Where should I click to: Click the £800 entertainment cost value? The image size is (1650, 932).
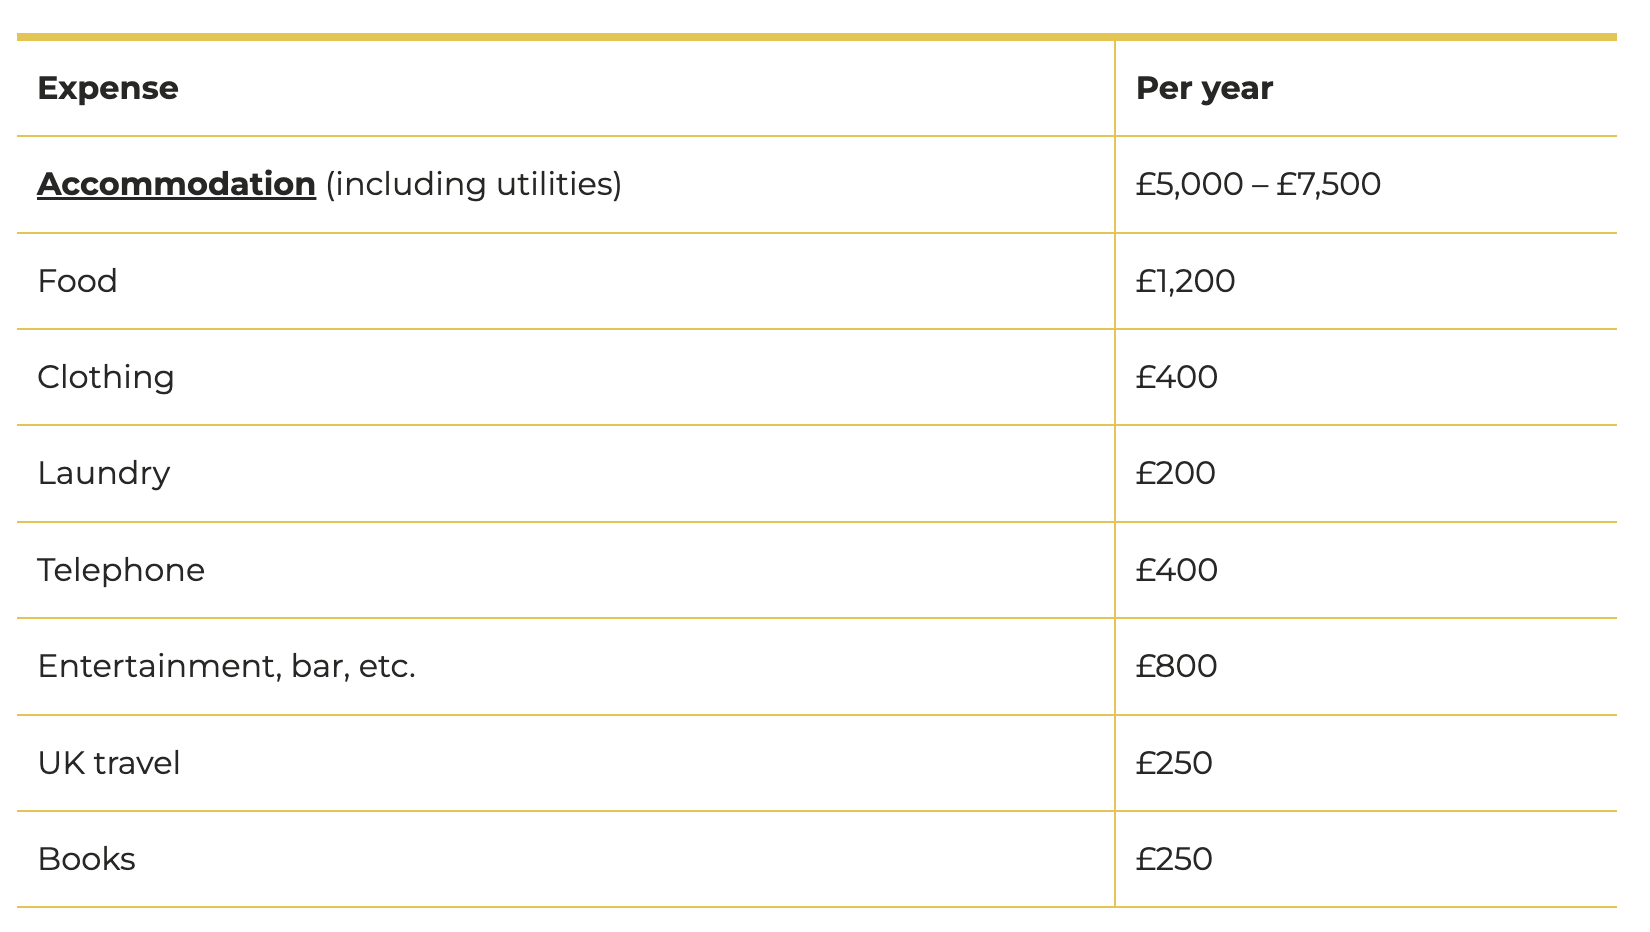[x=1176, y=666]
